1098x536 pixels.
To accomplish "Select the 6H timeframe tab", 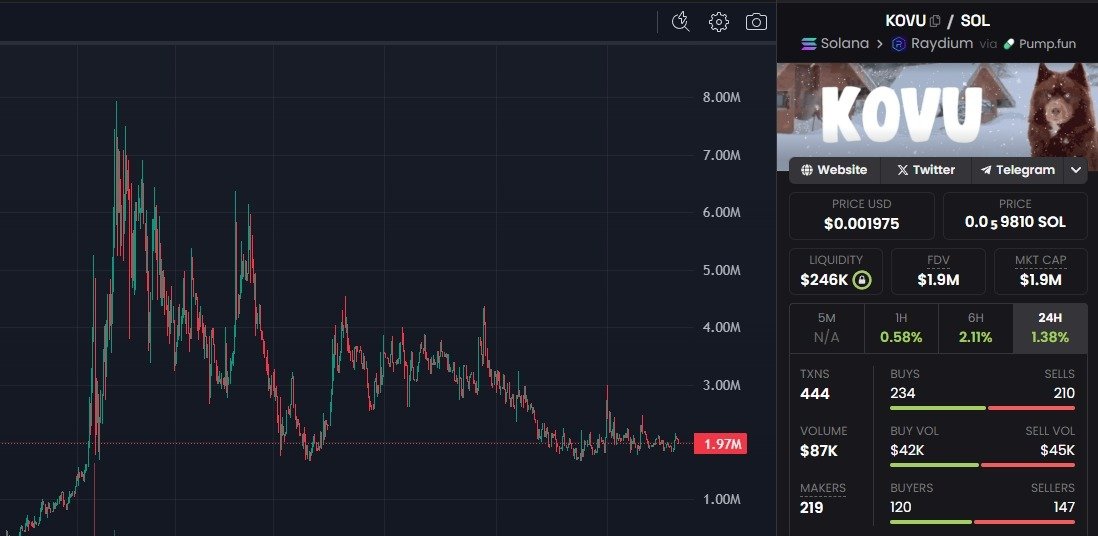I will pyautogui.click(x=975, y=328).
